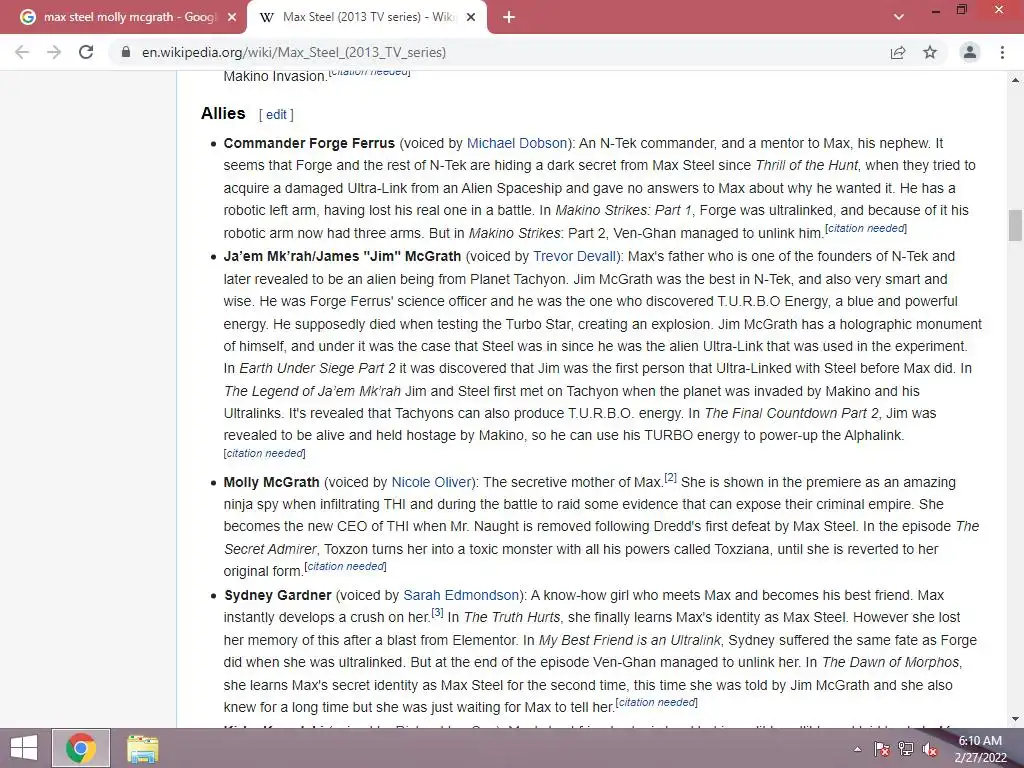
Task: Click the vertical scrollbar thumb
Action: point(1015,225)
